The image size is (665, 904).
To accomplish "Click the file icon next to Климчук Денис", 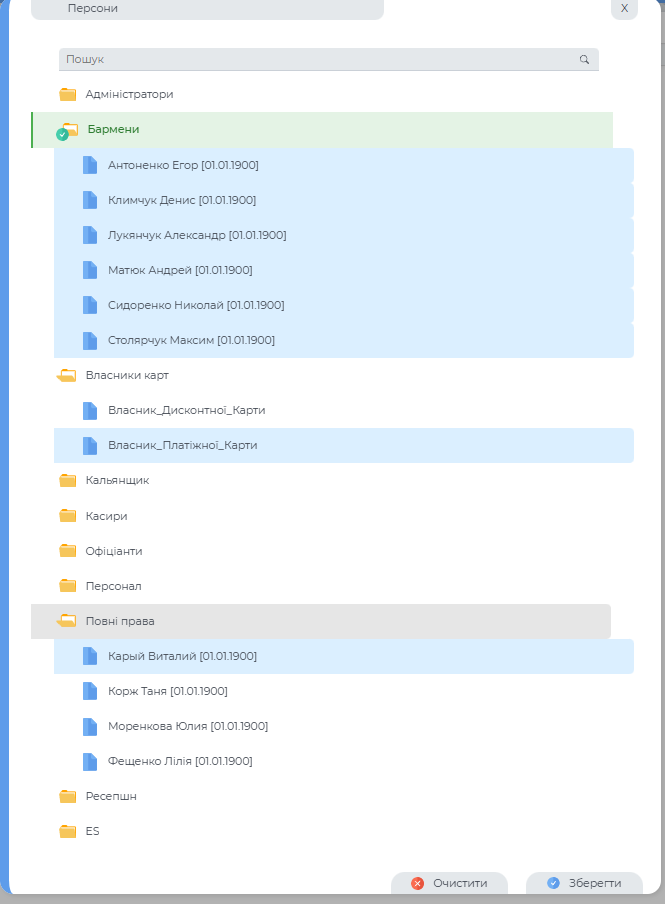I will (x=90, y=200).
